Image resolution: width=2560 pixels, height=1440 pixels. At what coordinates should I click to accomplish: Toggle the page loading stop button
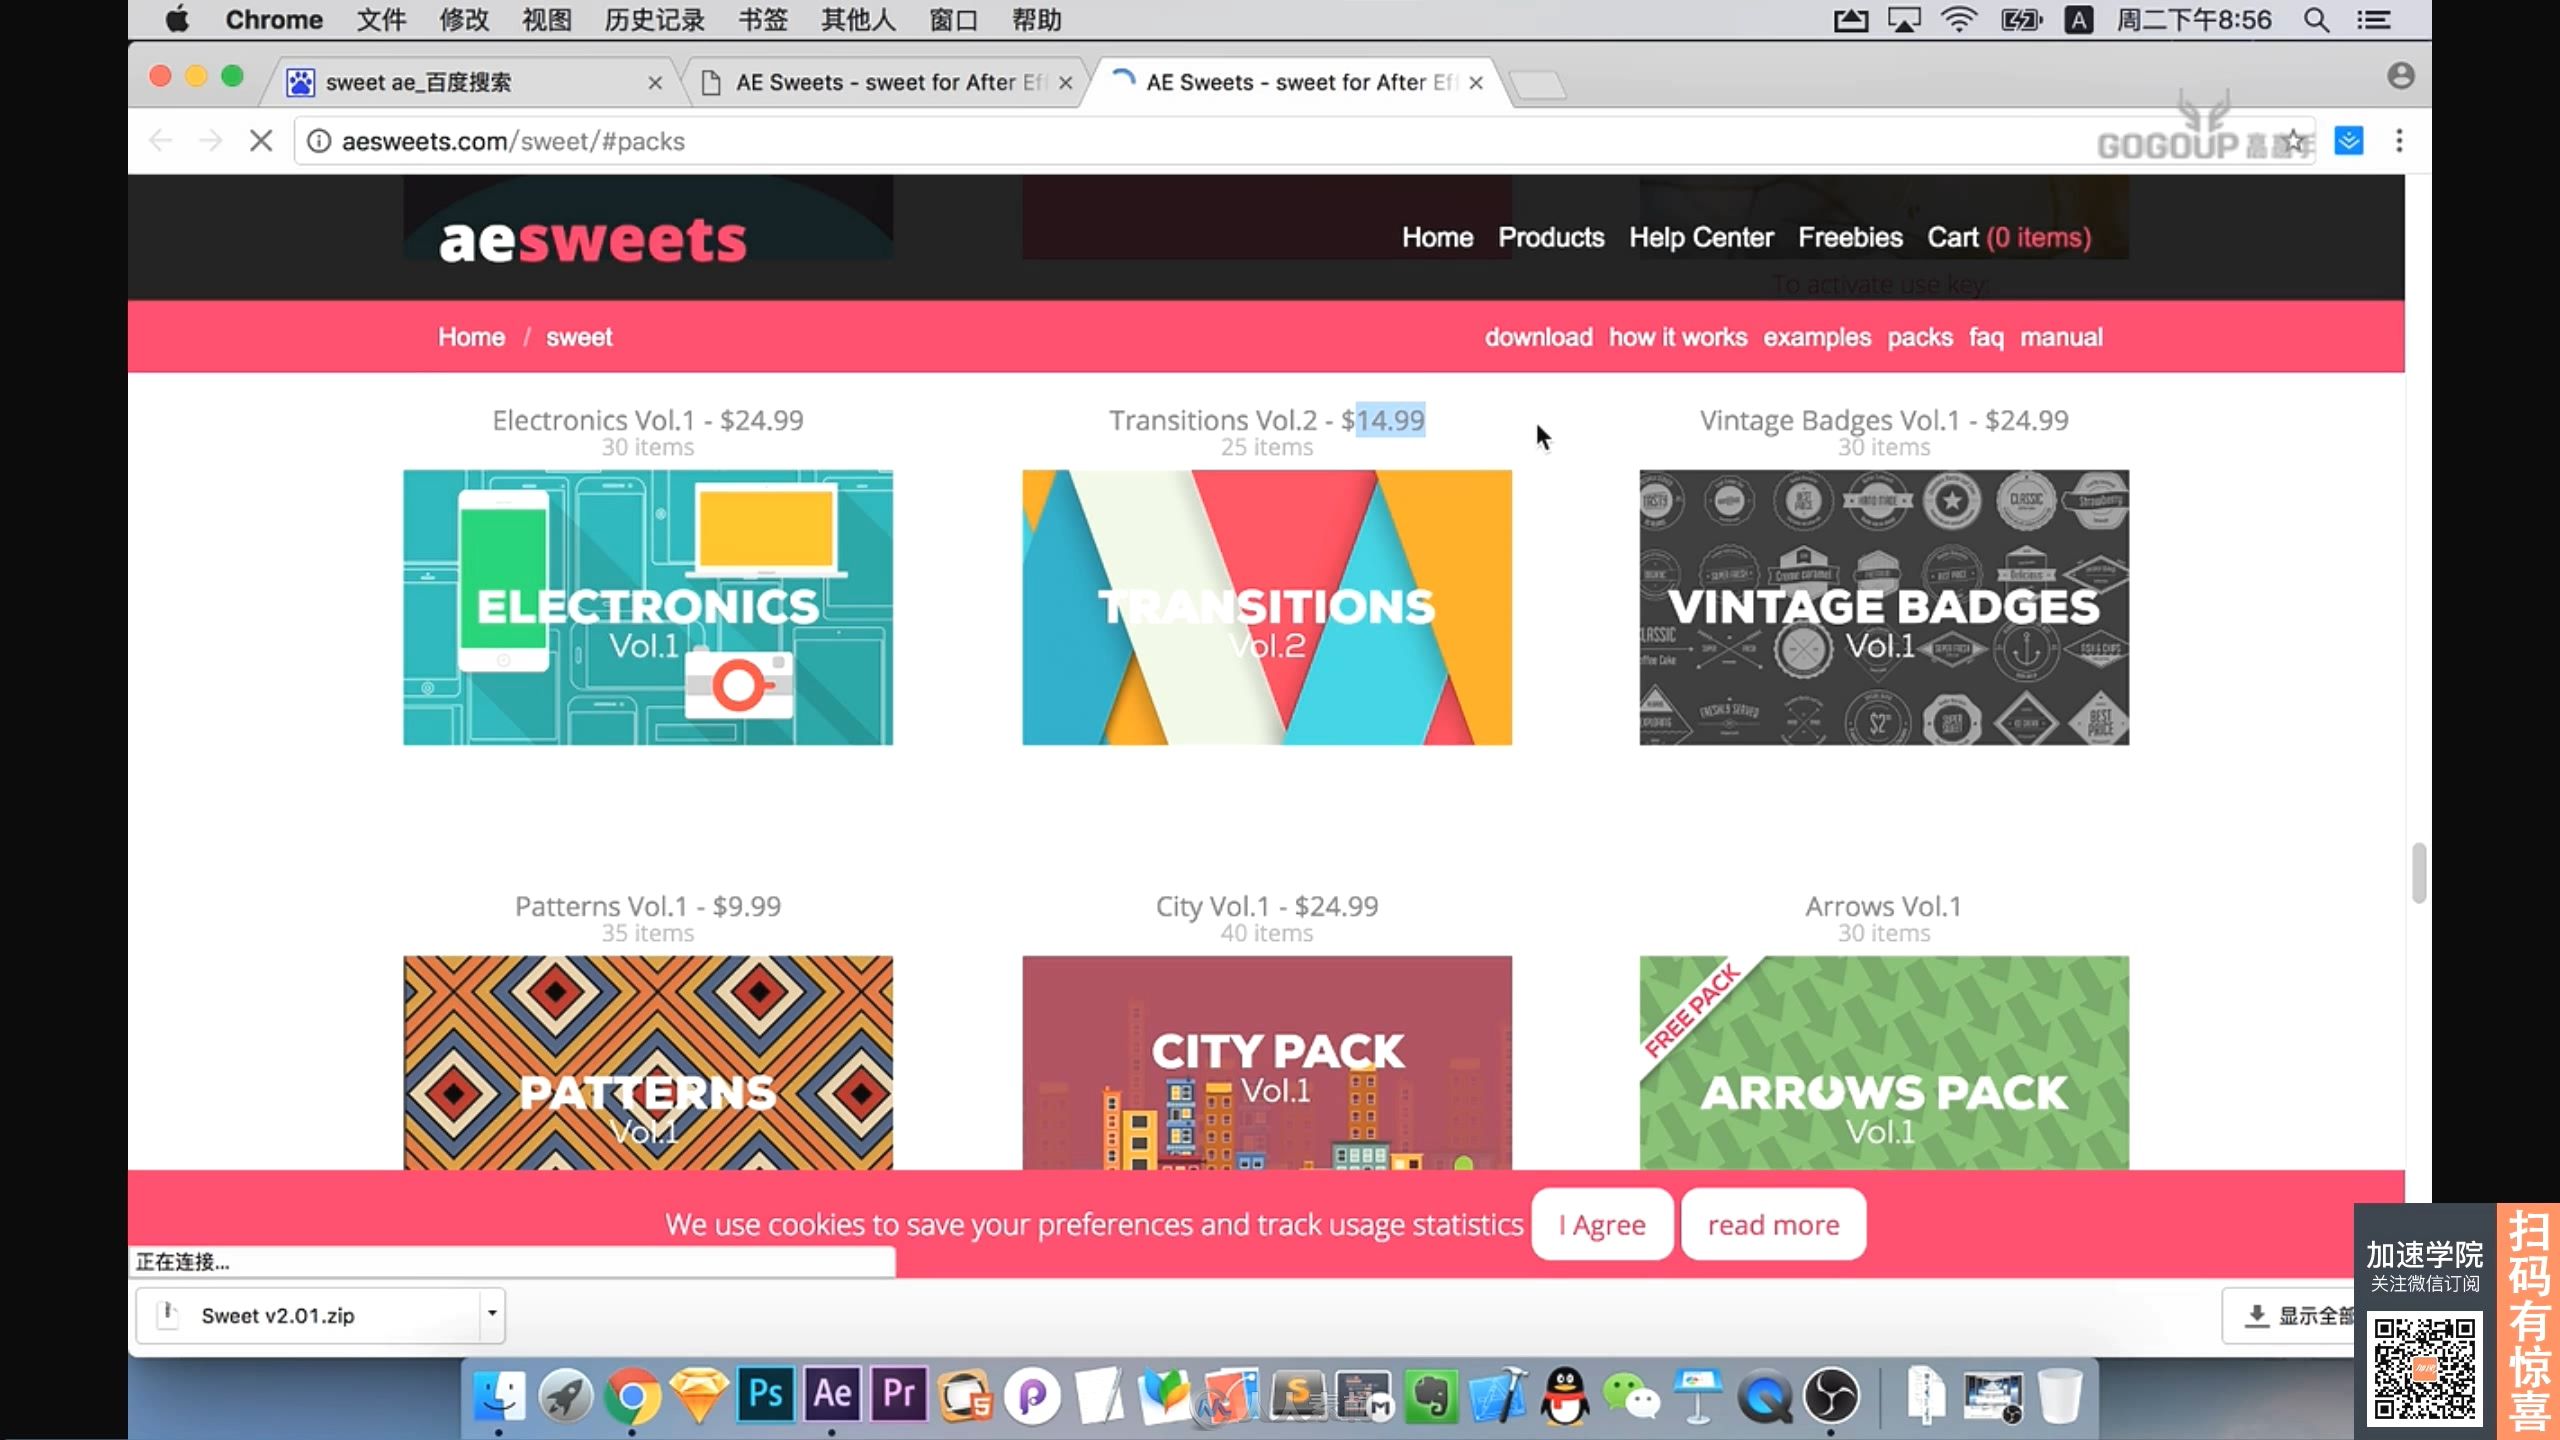pos(260,141)
